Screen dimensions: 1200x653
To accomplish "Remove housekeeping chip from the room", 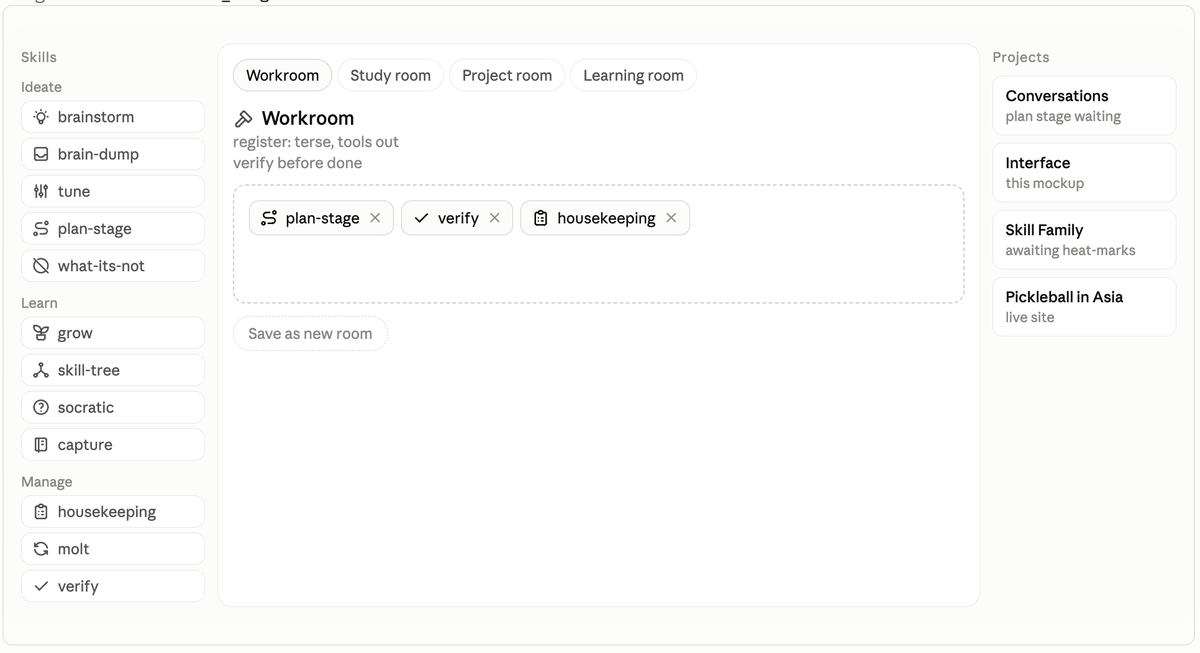I will click(x=671, y=218).
